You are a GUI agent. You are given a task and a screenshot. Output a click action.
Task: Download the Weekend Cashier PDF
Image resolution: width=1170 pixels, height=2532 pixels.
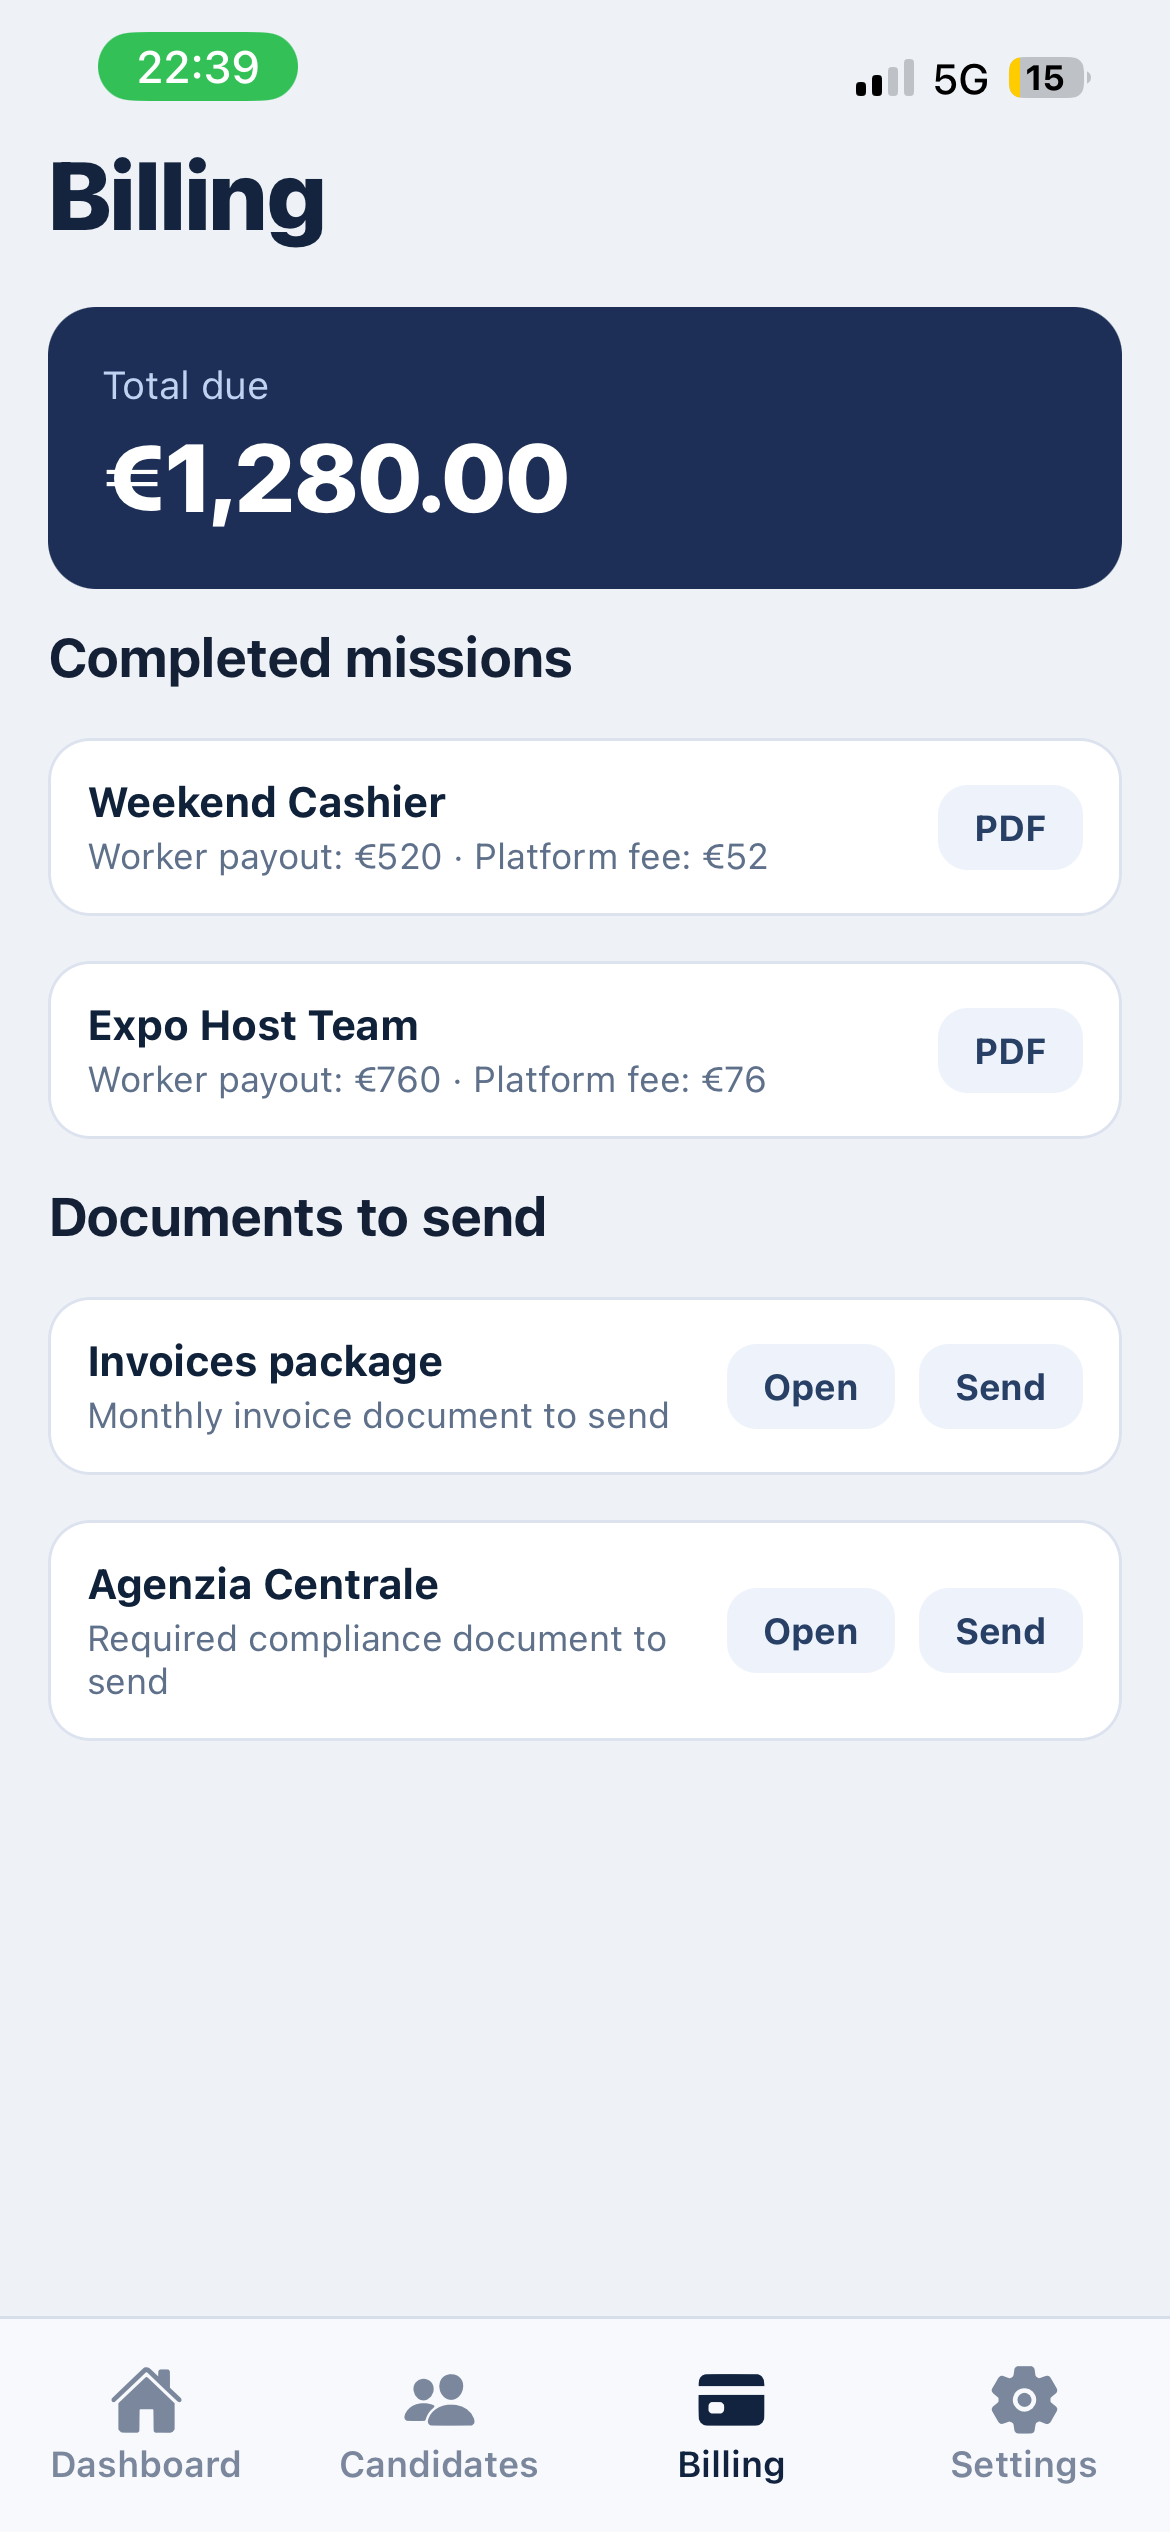point(1010,828)
